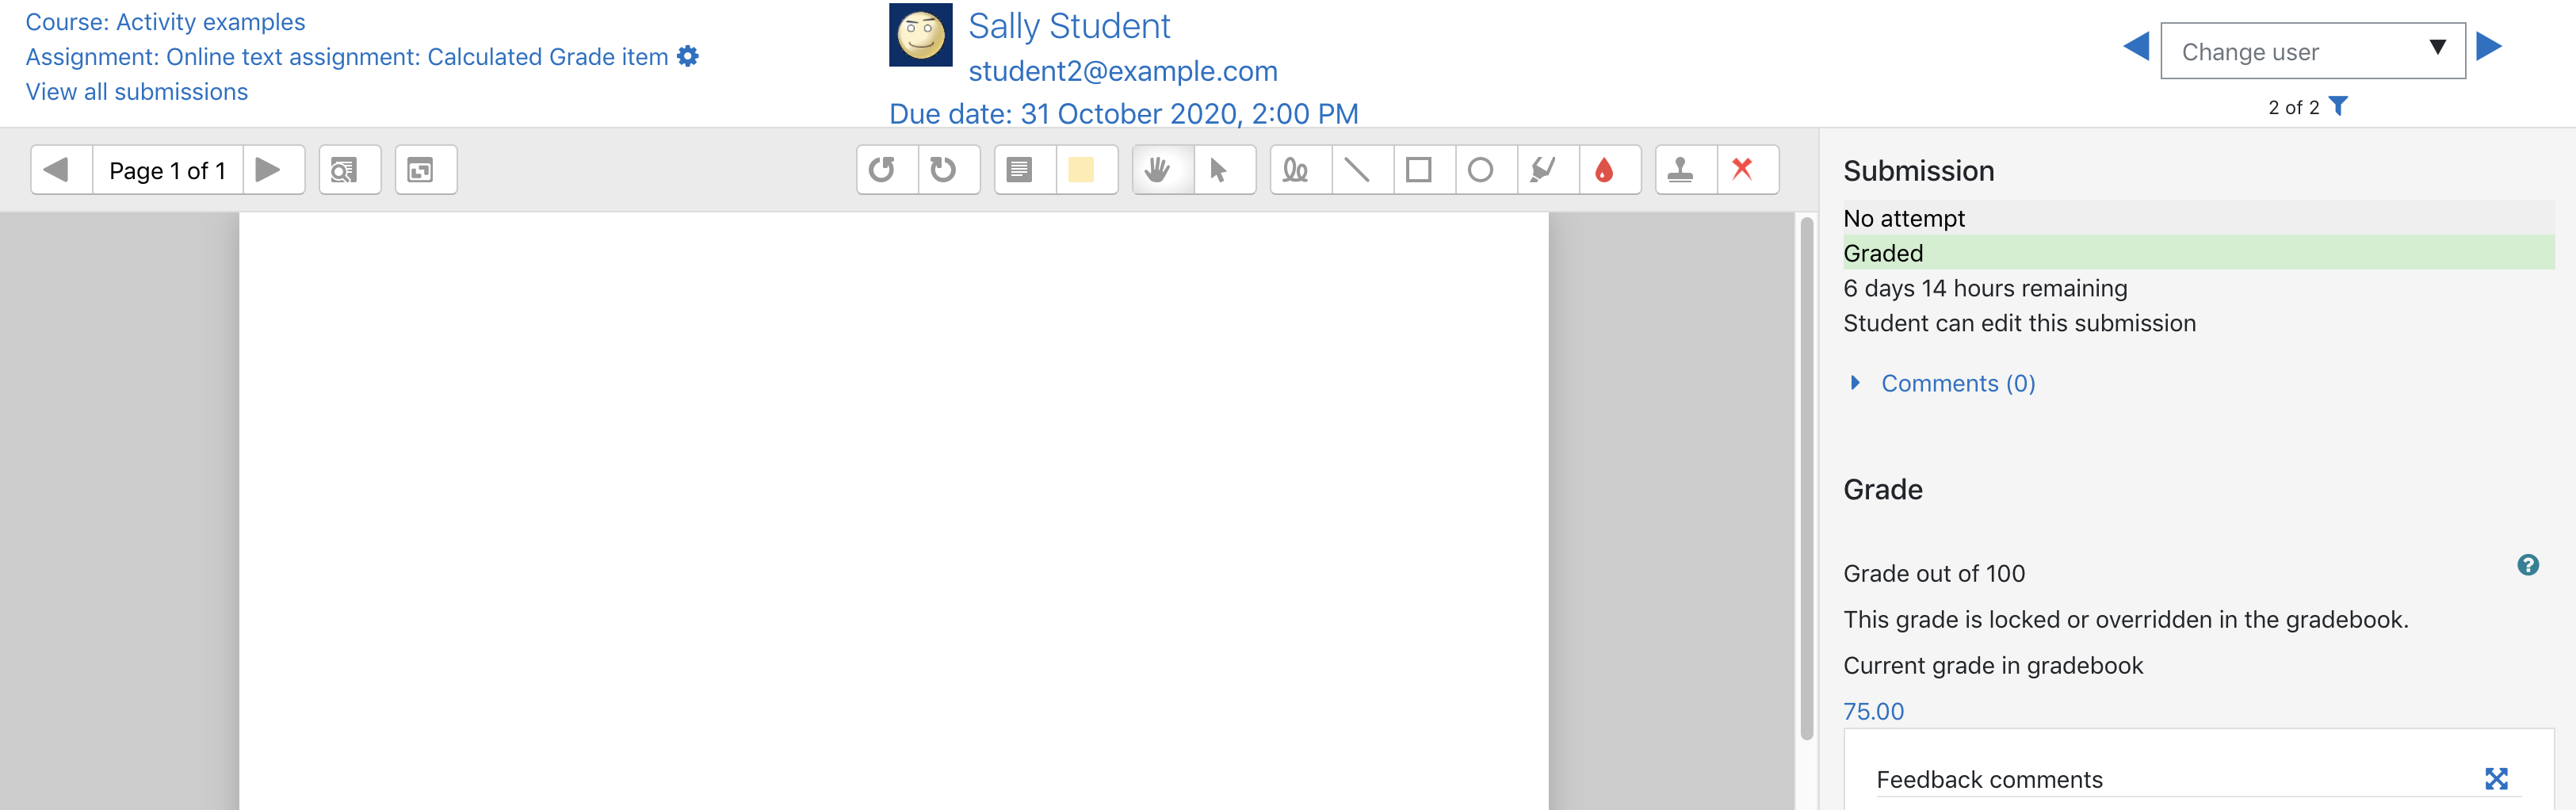The image size is (2576, 810).
Task: Open the search comments tool
Action: tap(349, 170)
